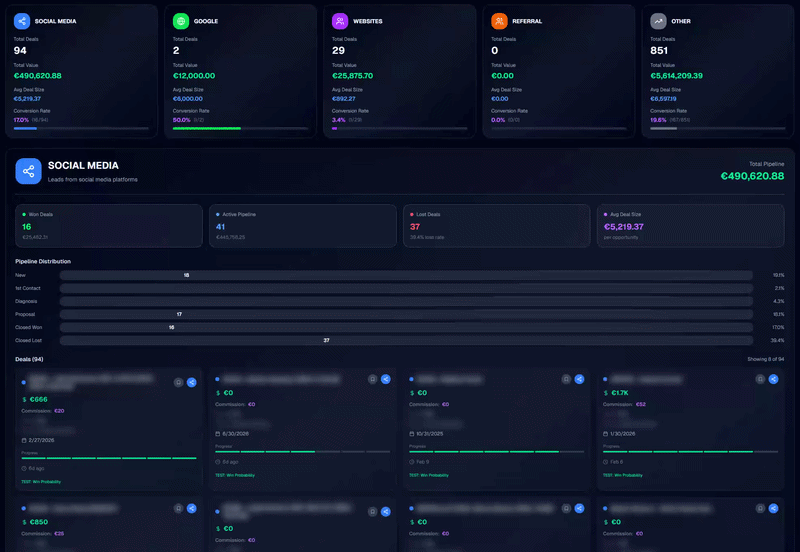
Task: Click the gray Other trend icon
Action: (x=658, y=21)
